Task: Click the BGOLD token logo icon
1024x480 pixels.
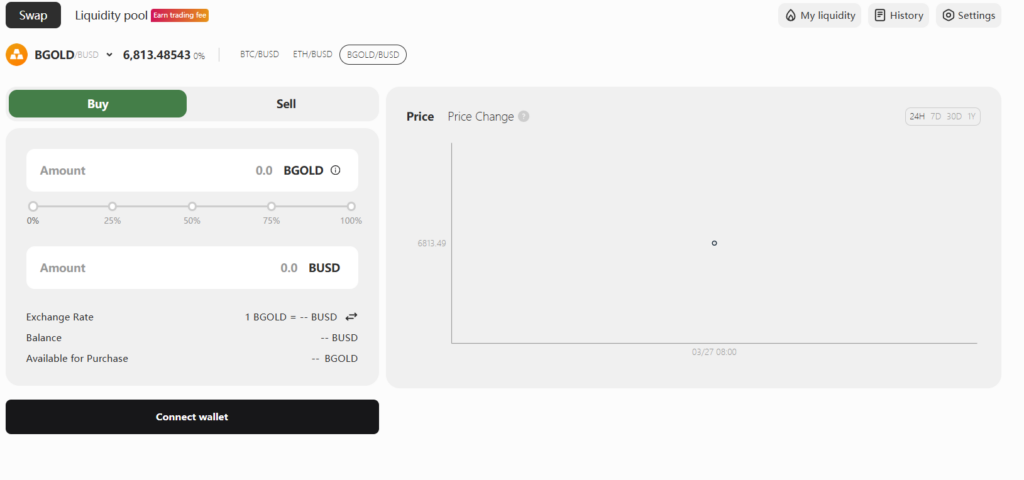Action: pos(17,55)
